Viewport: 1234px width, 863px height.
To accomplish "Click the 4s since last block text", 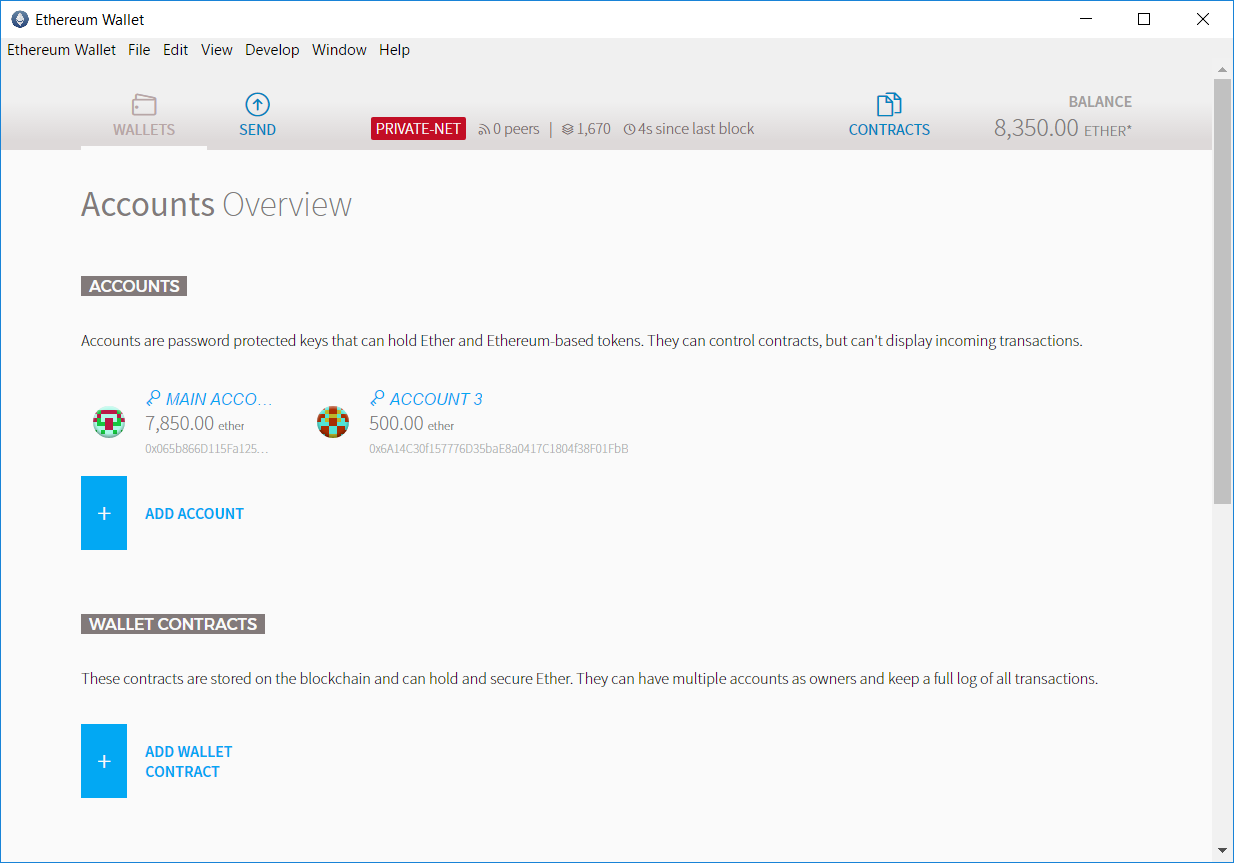I will click(x=696, y=129).
